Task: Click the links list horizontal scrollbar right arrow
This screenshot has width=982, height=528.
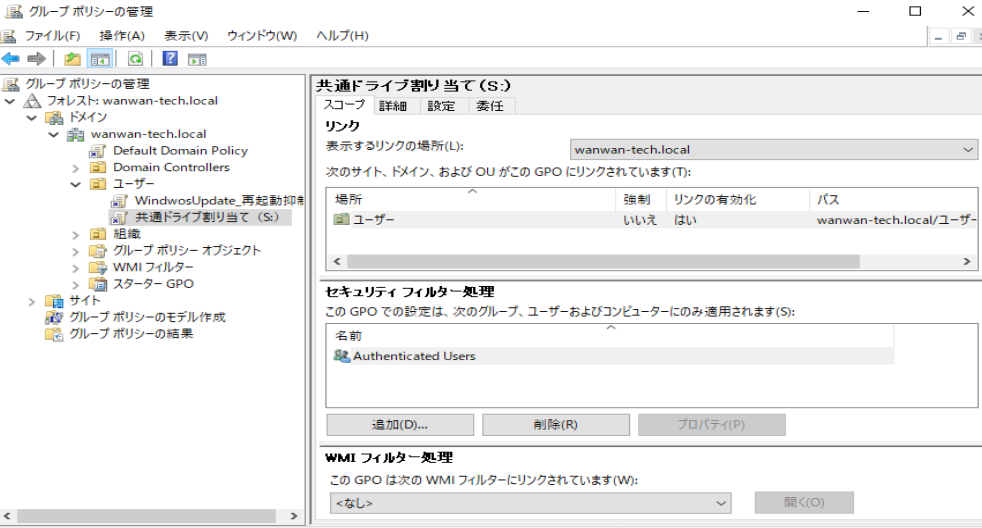Action: pyautogui.click(x=967, y=261)
